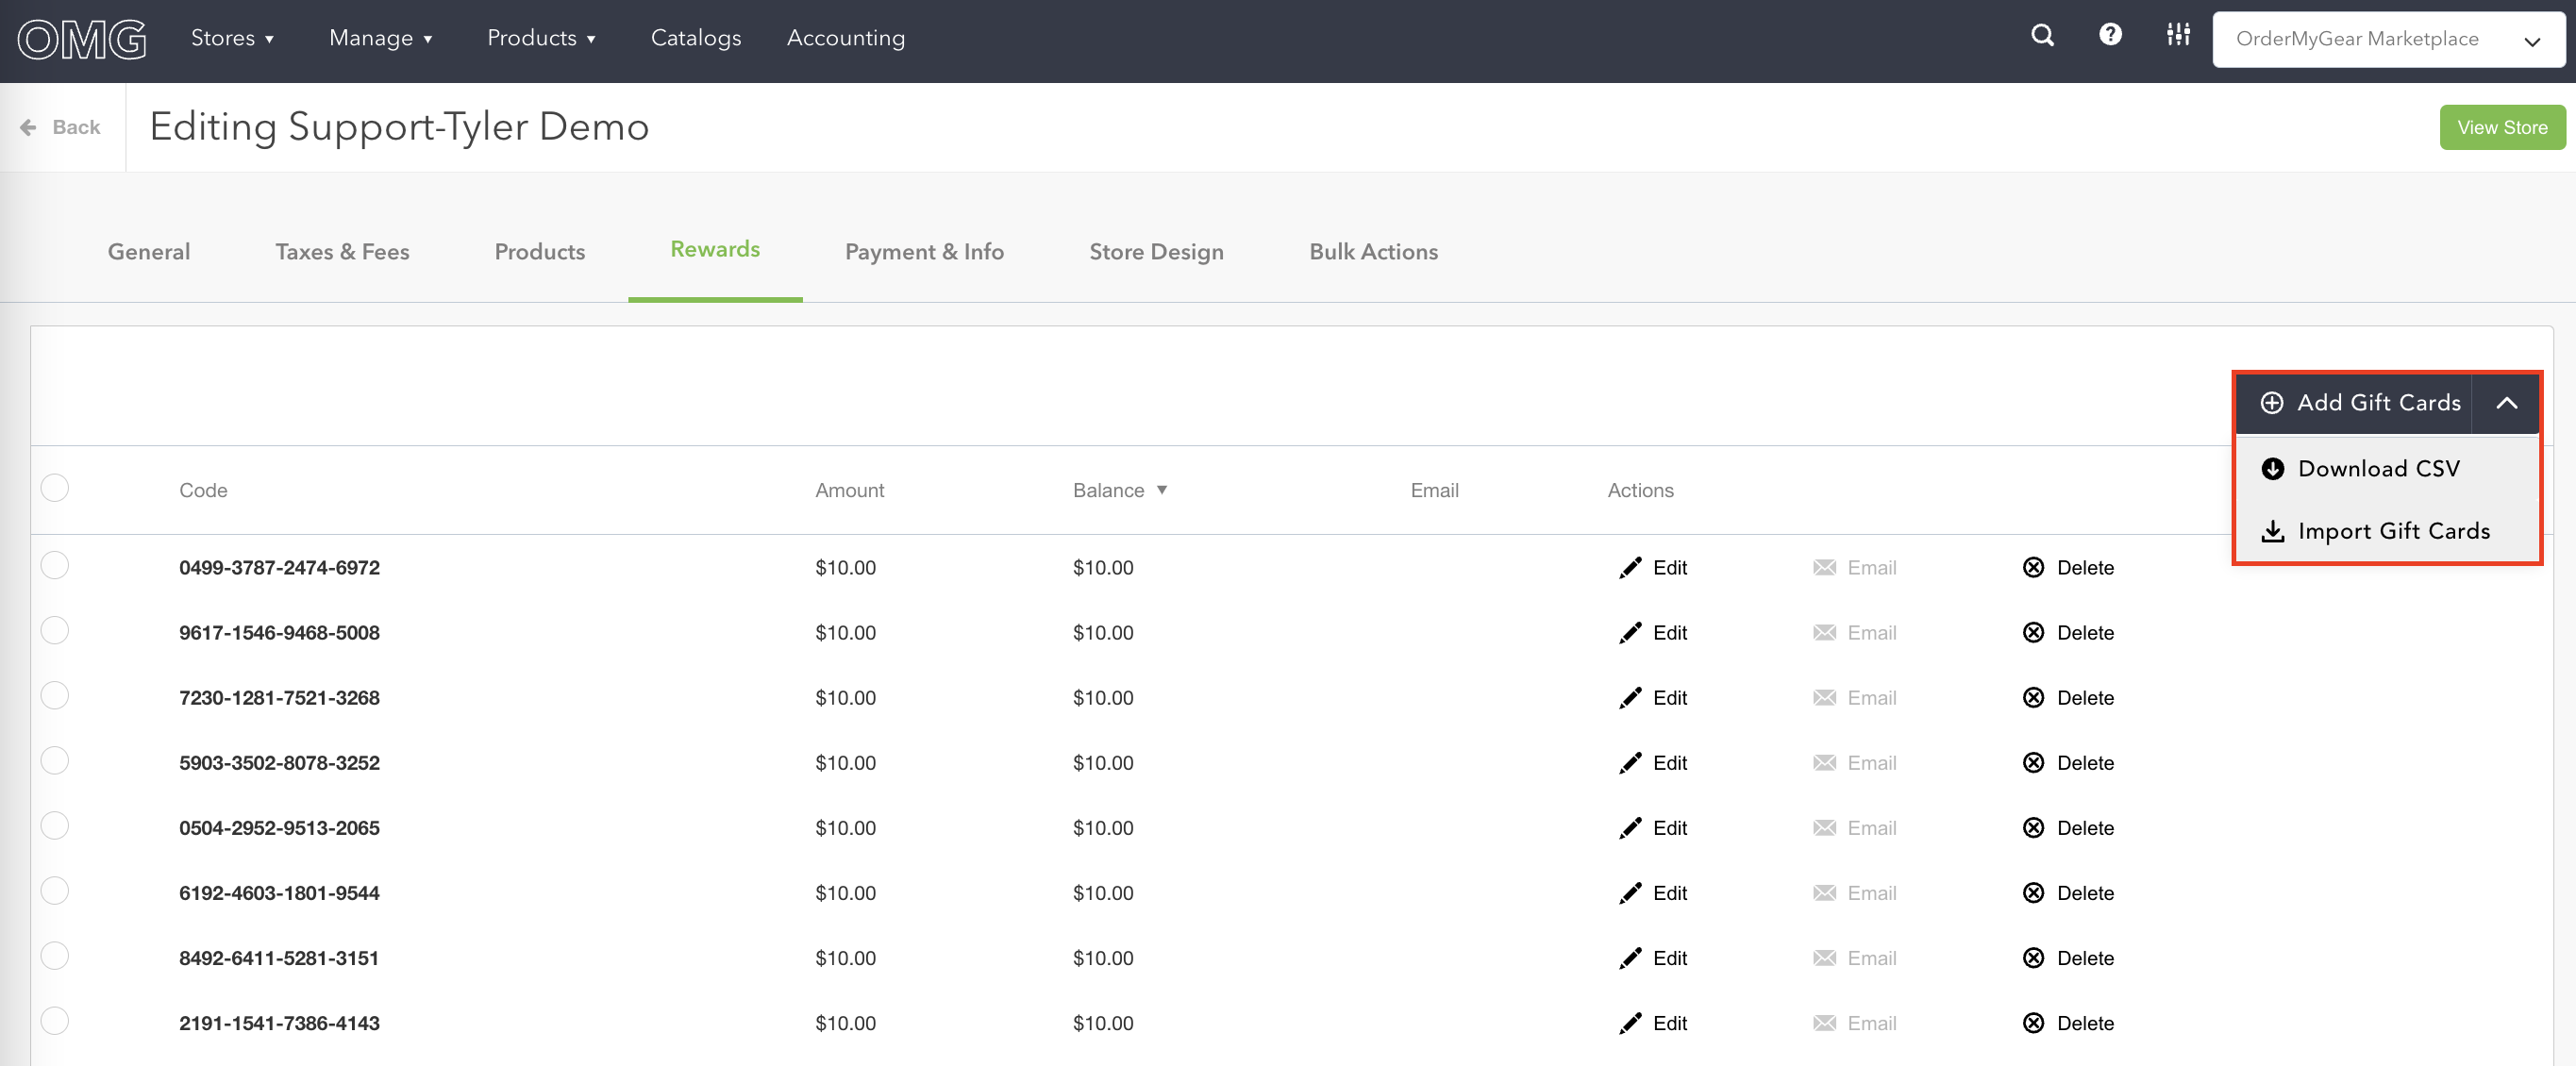Toggle the select-all checkbox in header
Viewport: 2576px width, 1066px height.
coord(55,488)
